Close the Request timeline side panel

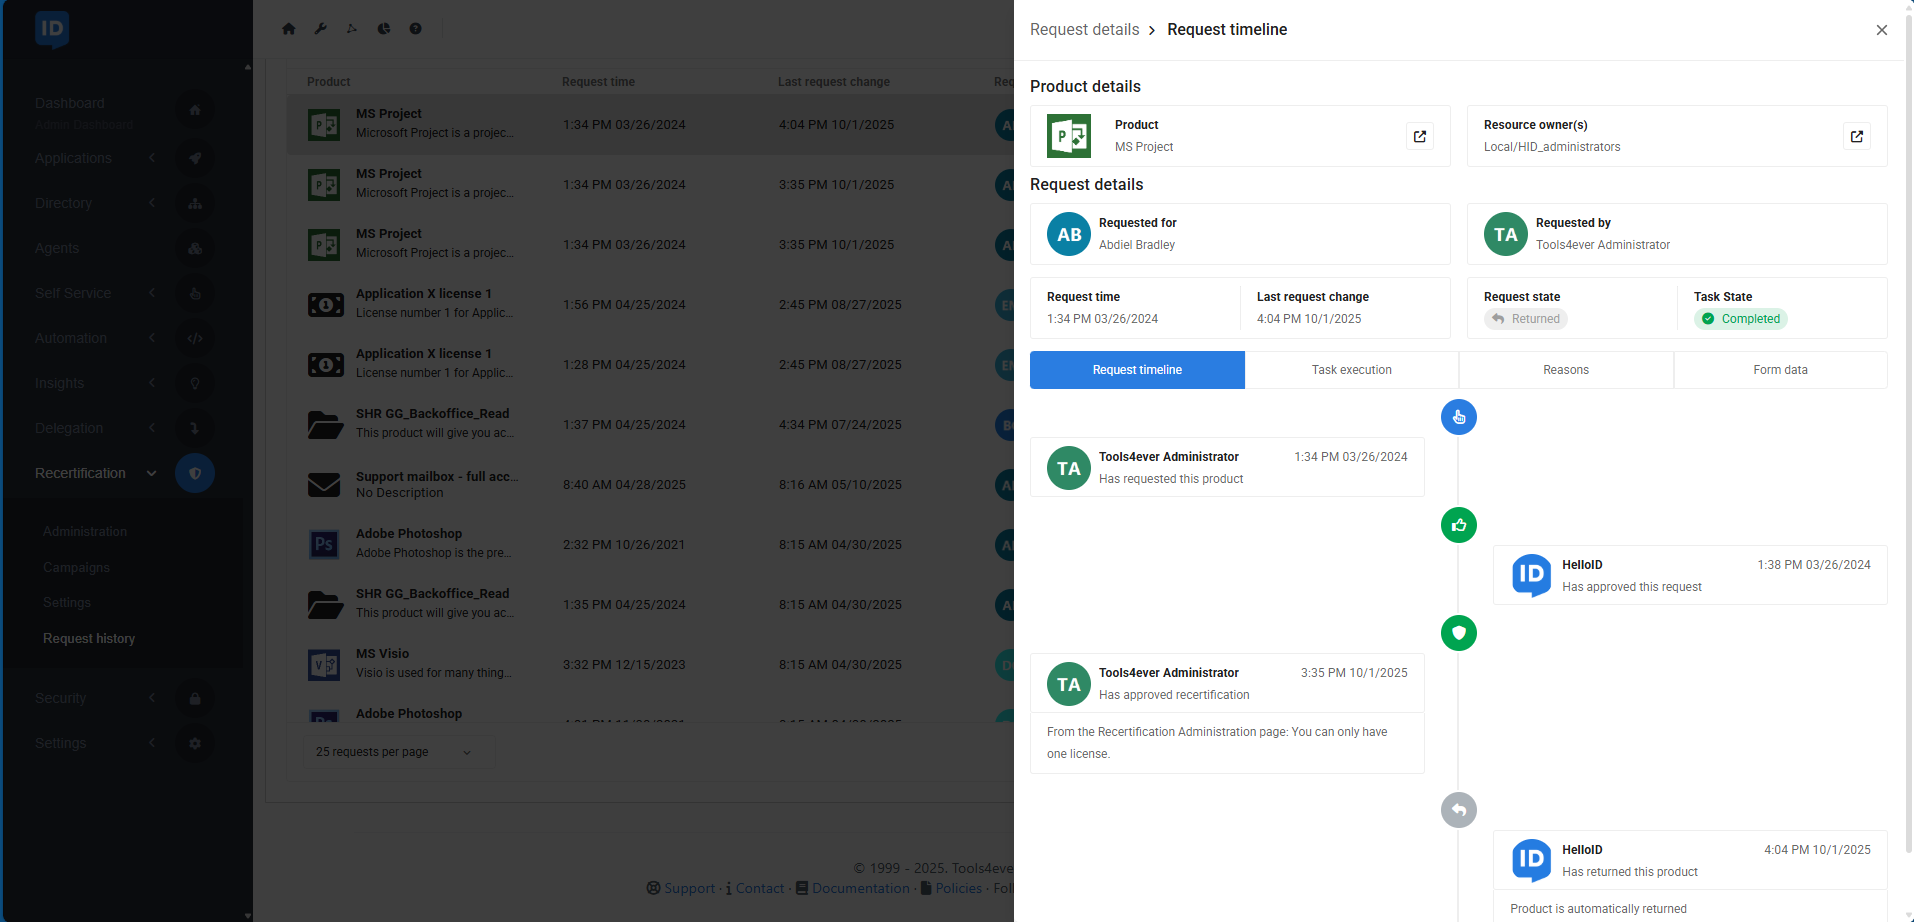(x=1881, y=30)
